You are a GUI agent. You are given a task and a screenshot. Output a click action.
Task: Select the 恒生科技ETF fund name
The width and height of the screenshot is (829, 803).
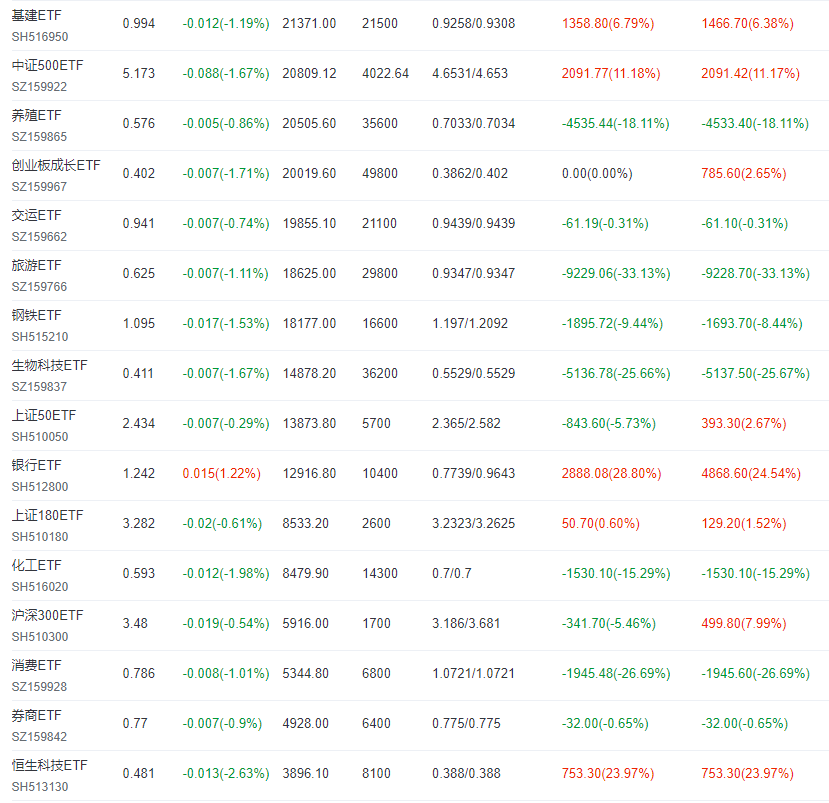pyautogui.click(x=50, y=765)
